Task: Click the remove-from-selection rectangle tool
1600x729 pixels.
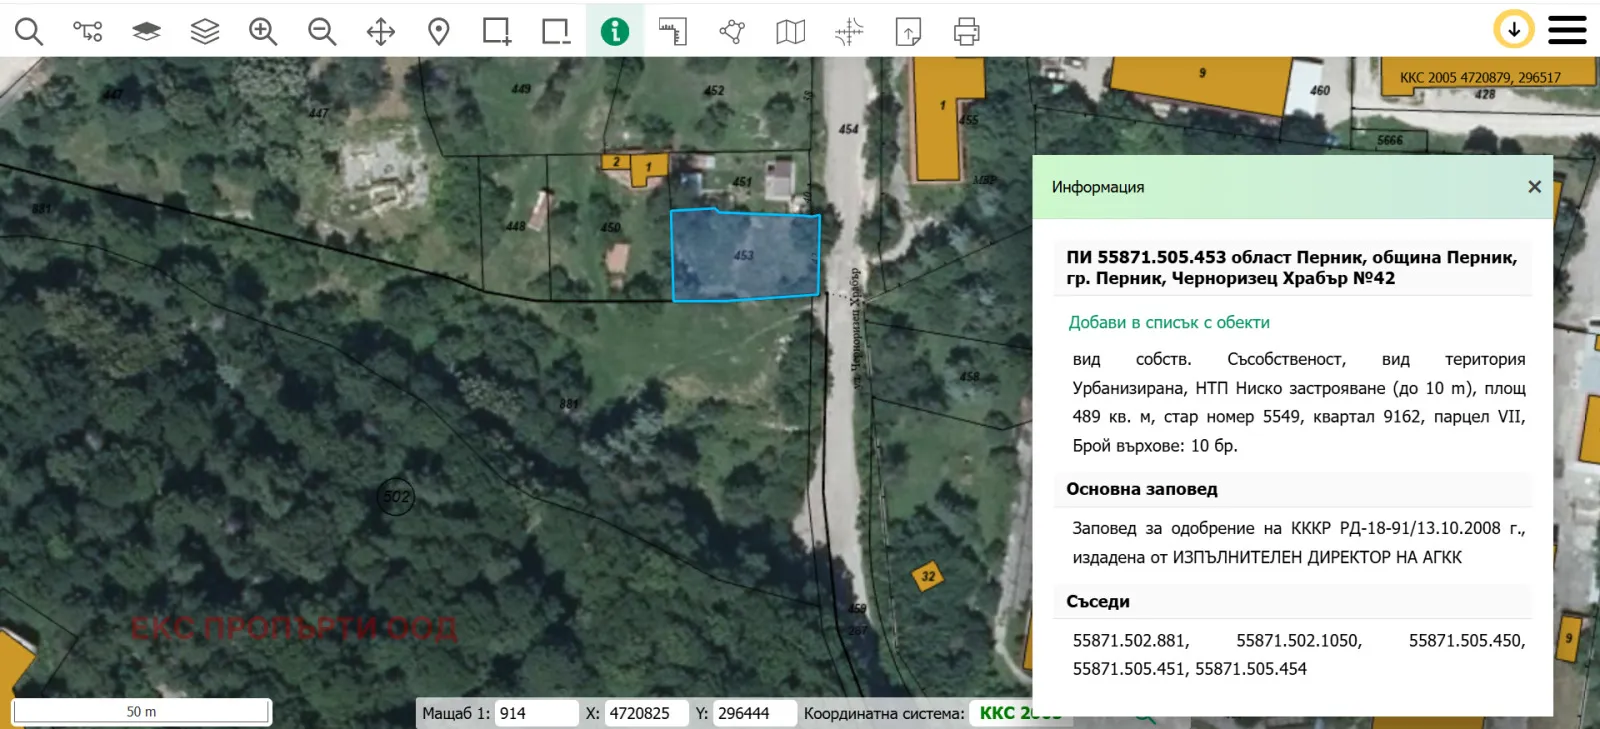Action: 556,31
